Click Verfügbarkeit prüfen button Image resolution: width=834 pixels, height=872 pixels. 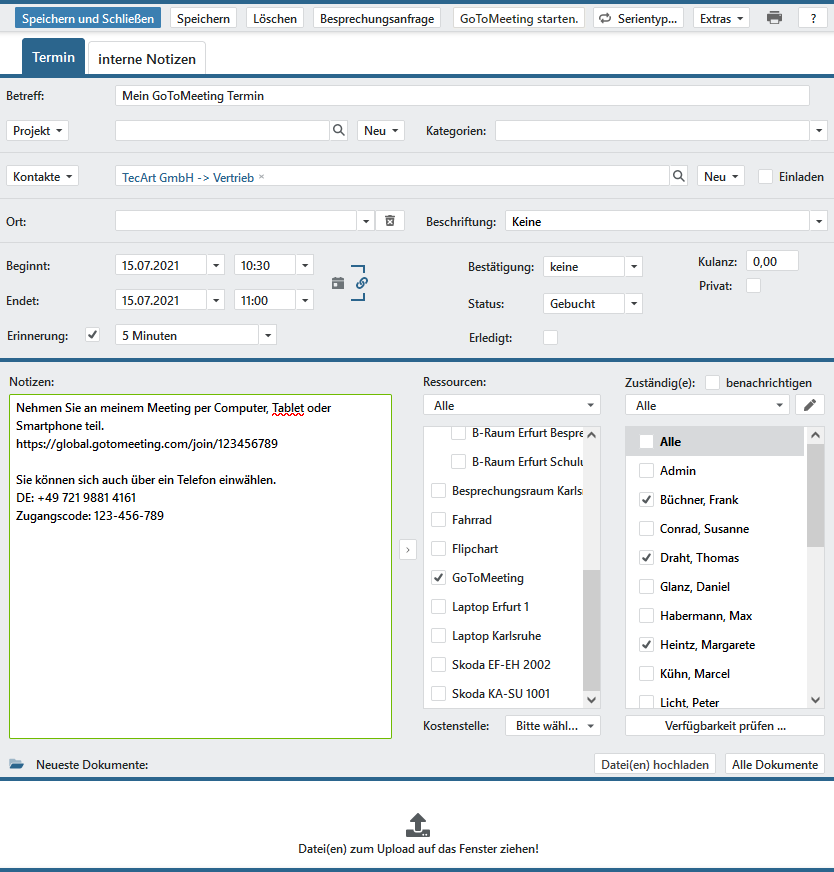pos(725,725)
